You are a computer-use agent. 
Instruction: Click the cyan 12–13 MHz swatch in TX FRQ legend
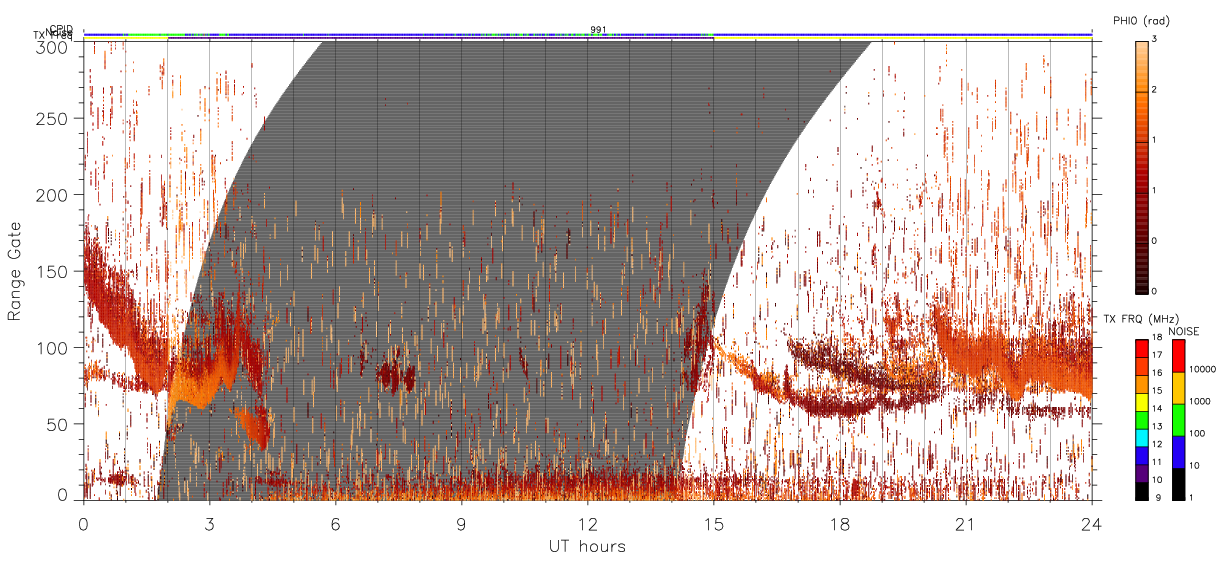(x=1142, y=438)
